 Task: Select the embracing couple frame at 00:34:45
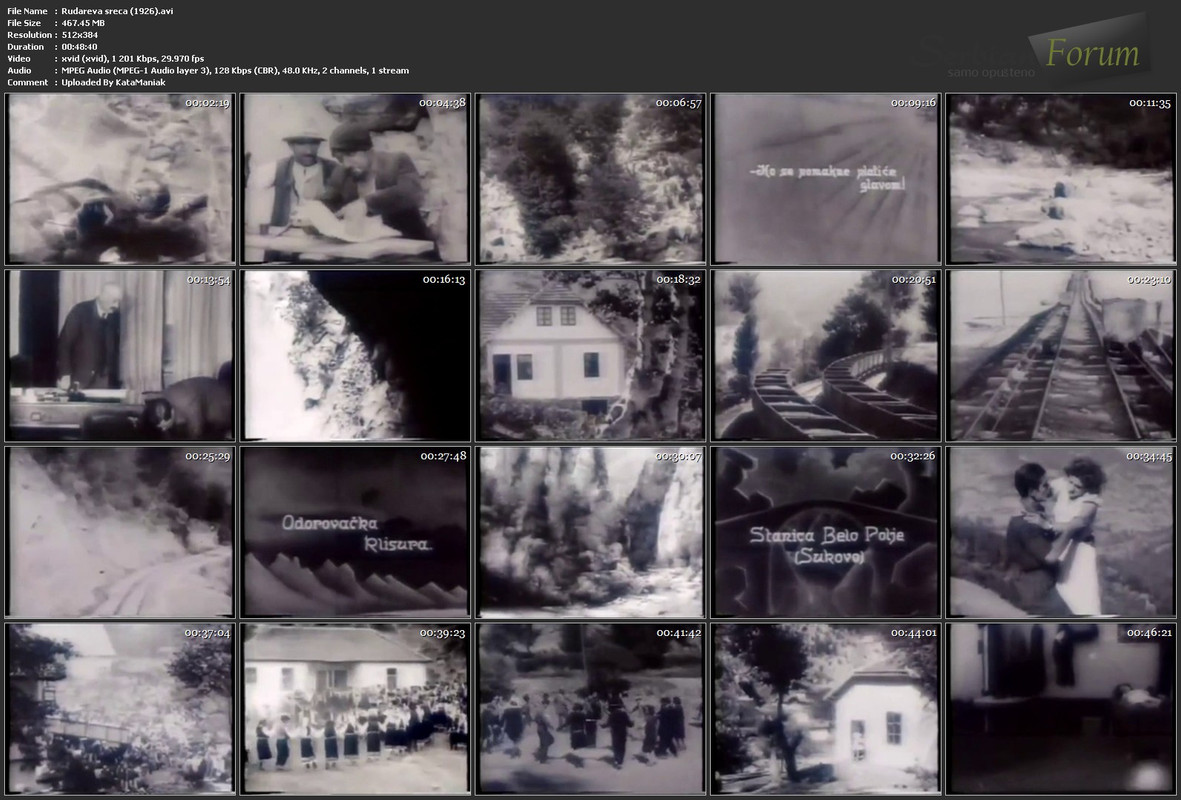(x=1061, y=532)
